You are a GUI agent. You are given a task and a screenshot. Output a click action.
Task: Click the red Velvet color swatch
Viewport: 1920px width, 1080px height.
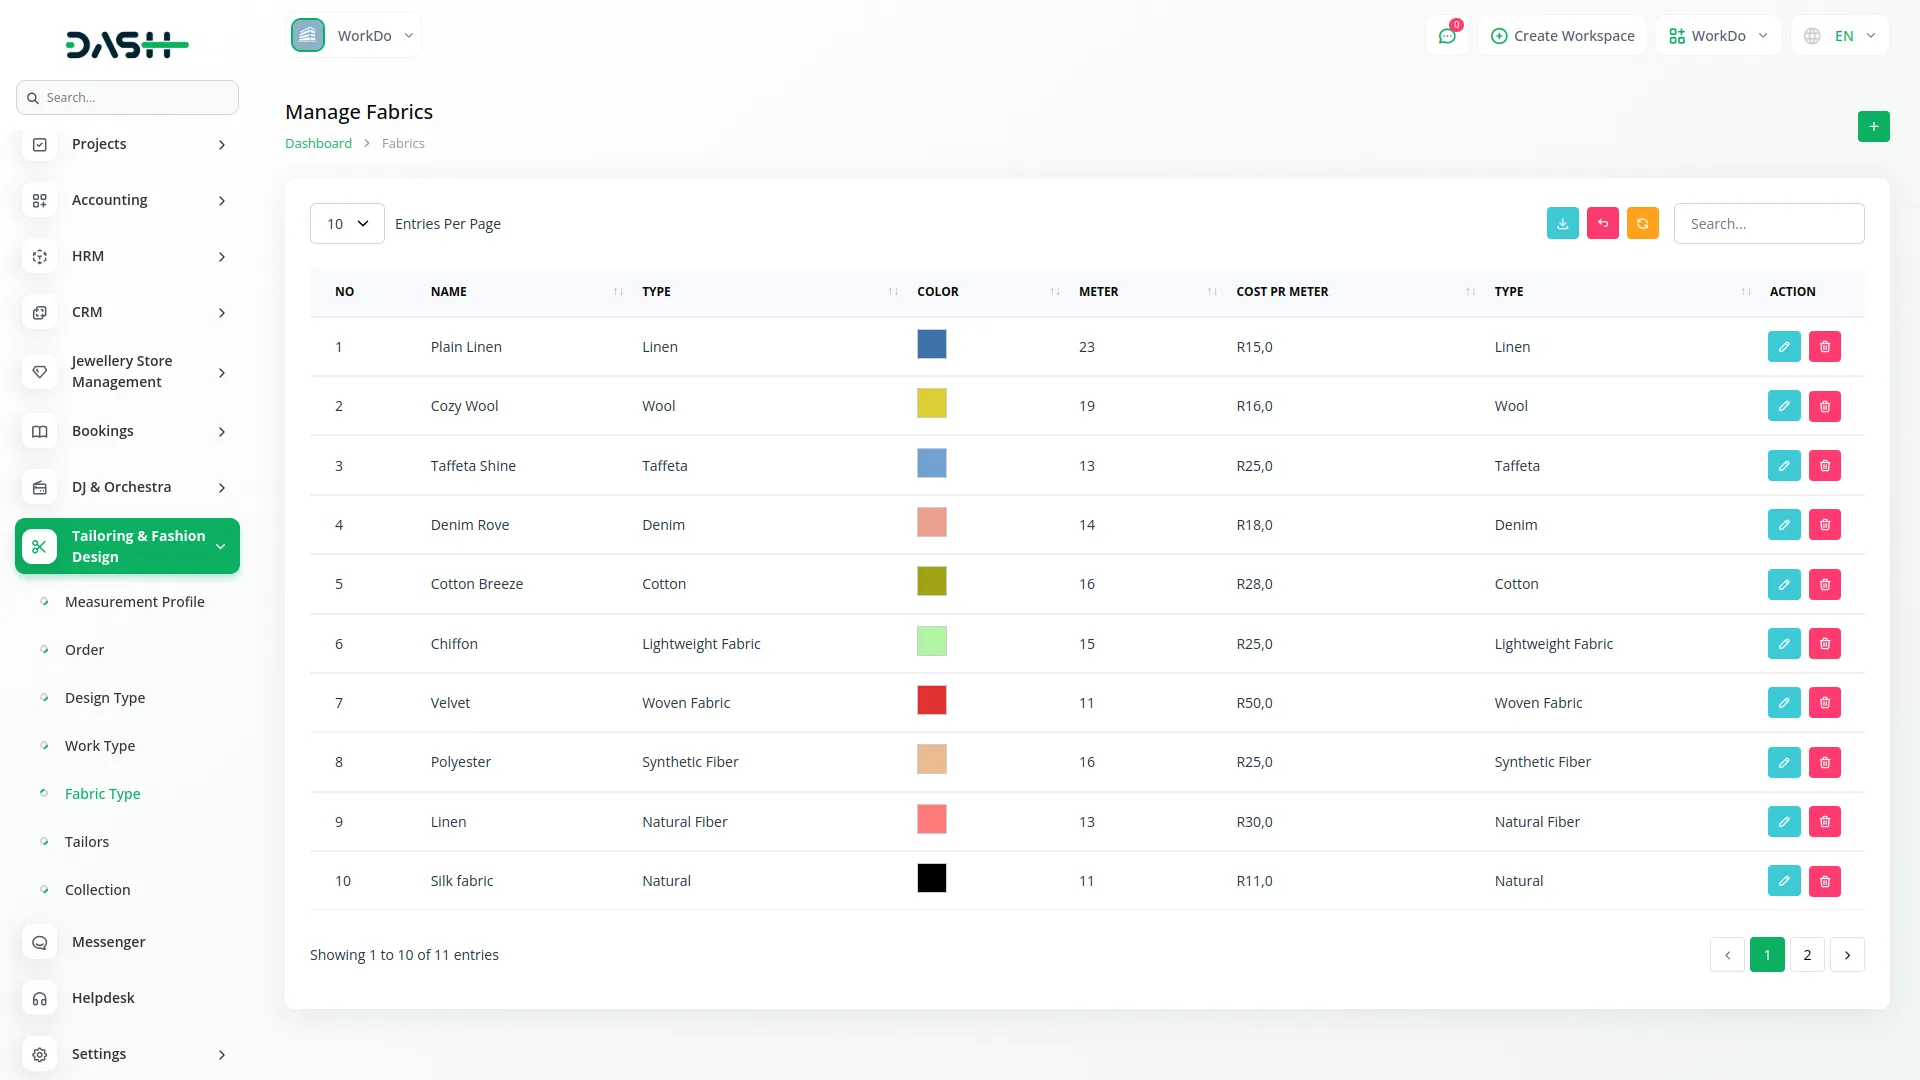click(931, 701)
